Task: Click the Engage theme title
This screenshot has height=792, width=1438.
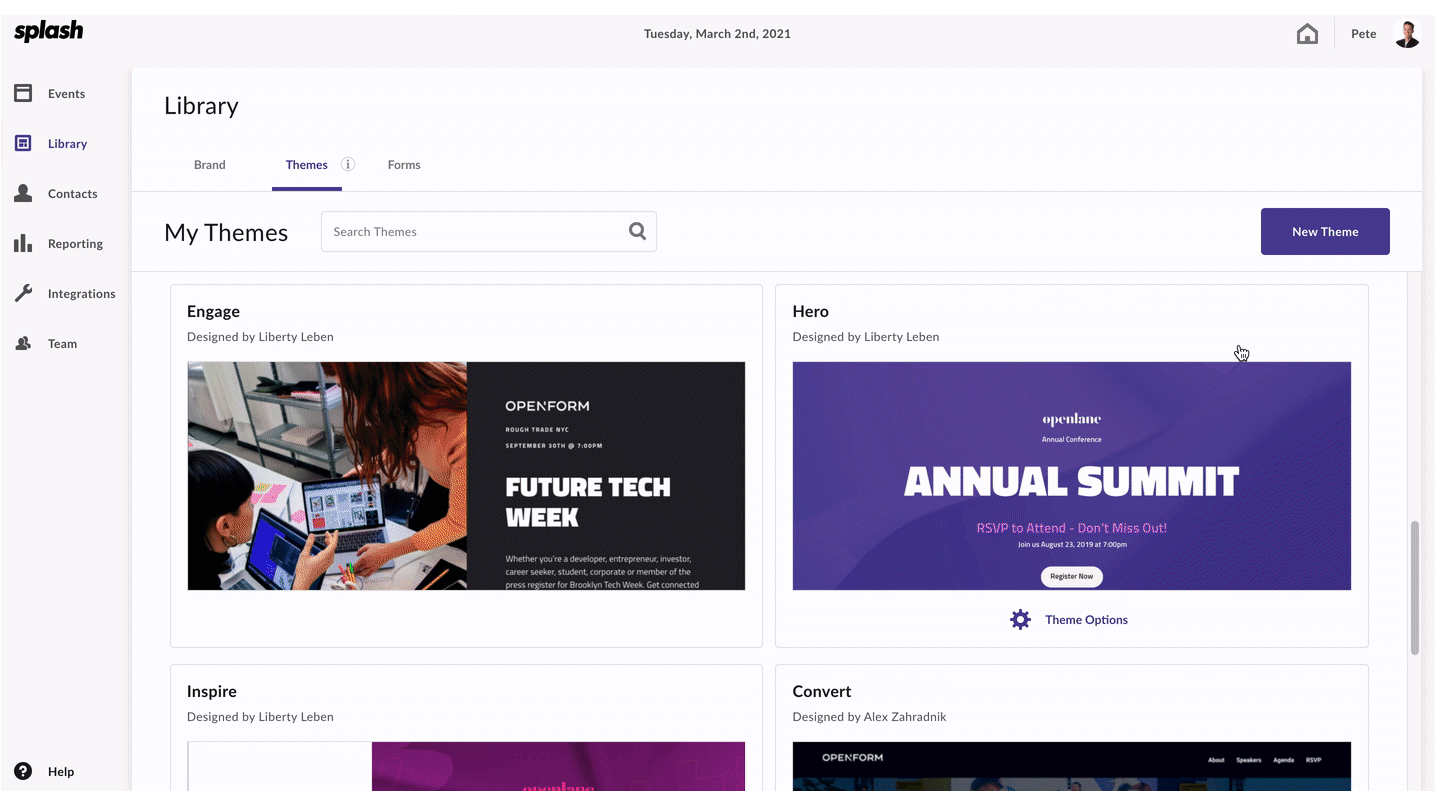Action: pyautogui.click(x=213, y=312)
